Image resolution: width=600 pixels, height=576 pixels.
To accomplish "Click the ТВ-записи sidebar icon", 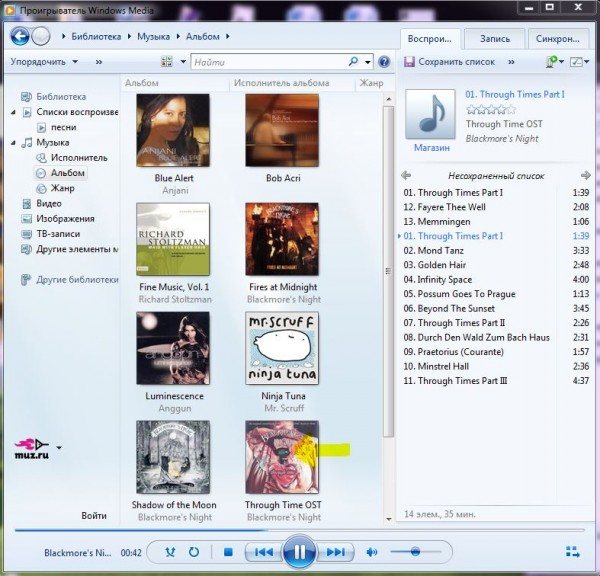I will coord(26,234).
